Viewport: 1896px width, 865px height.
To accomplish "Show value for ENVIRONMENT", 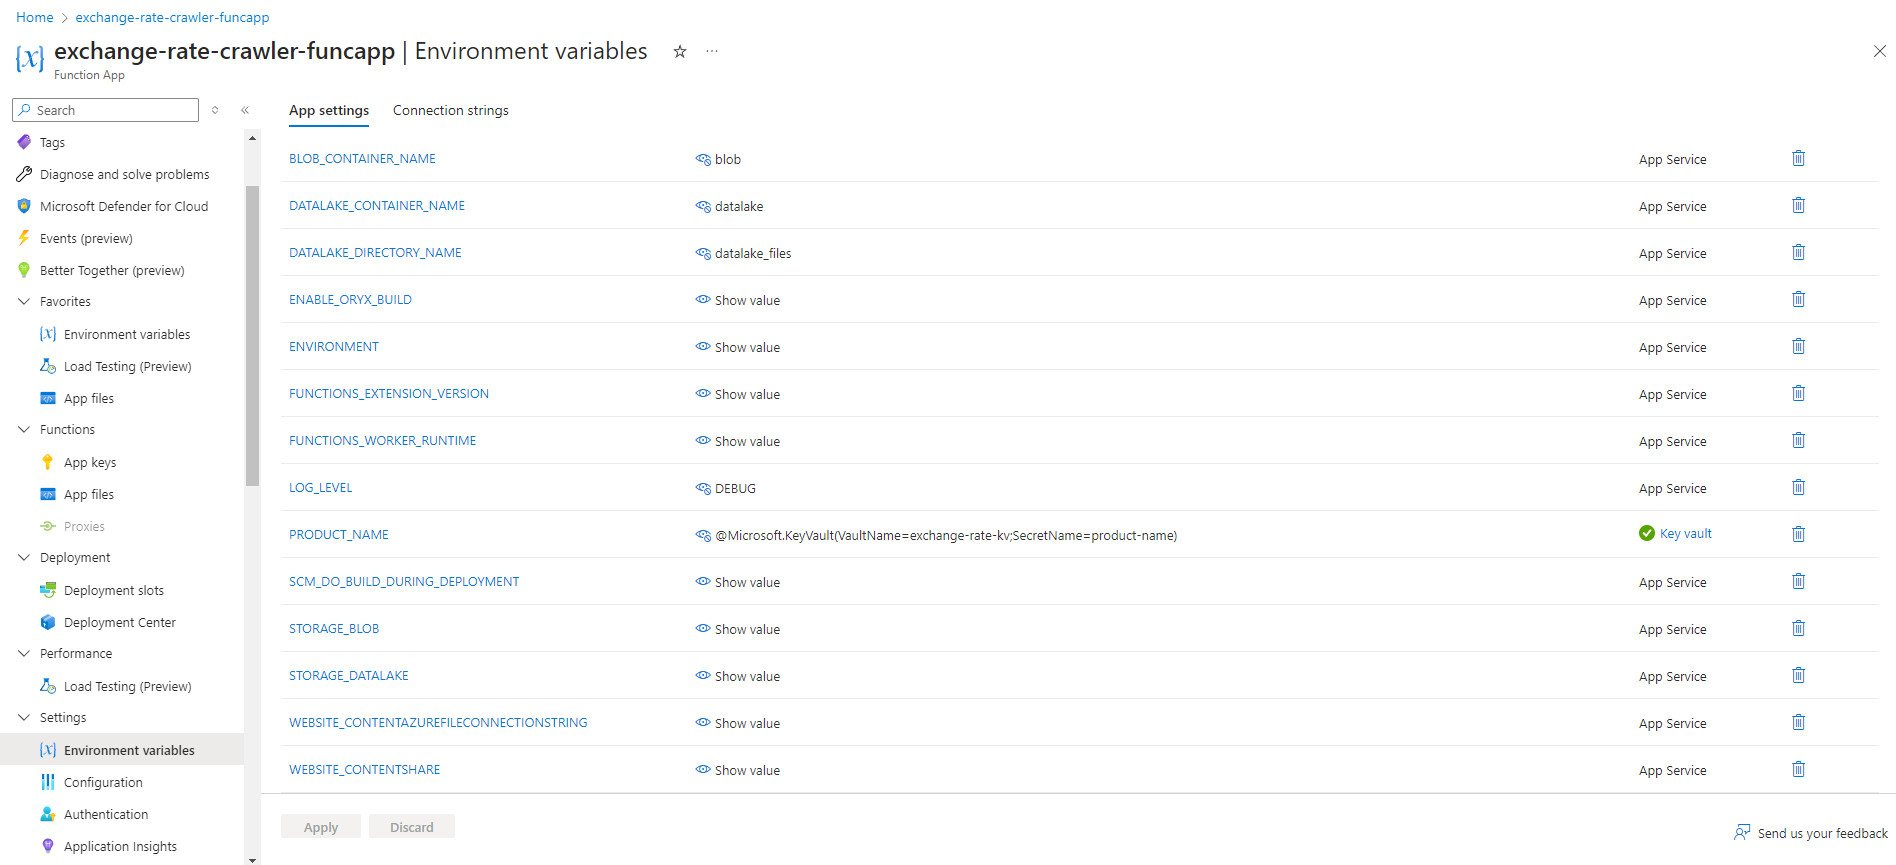I will click(738, 347).
